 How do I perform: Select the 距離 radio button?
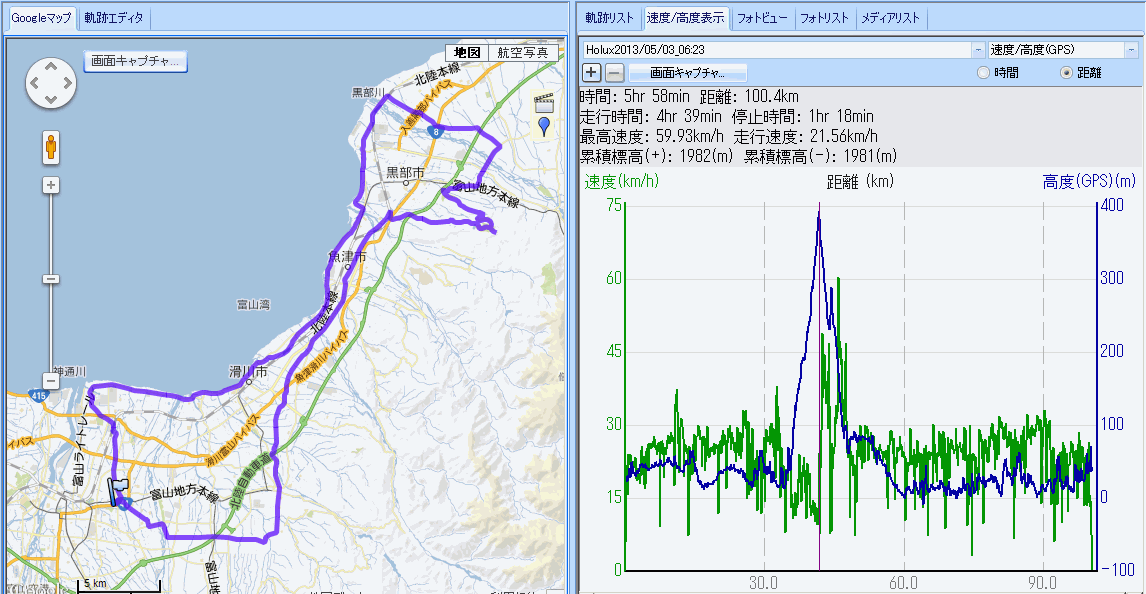1066,73
